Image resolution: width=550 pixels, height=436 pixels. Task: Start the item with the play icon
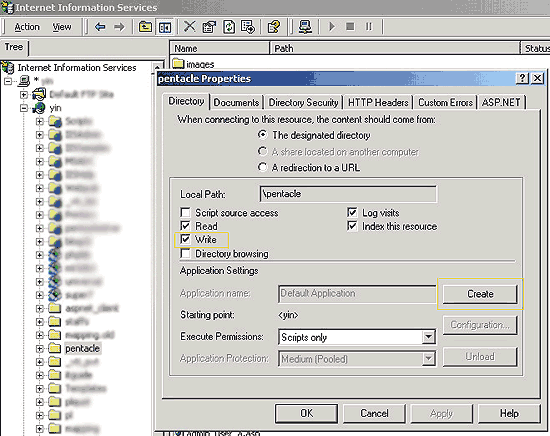coord(332,27)
